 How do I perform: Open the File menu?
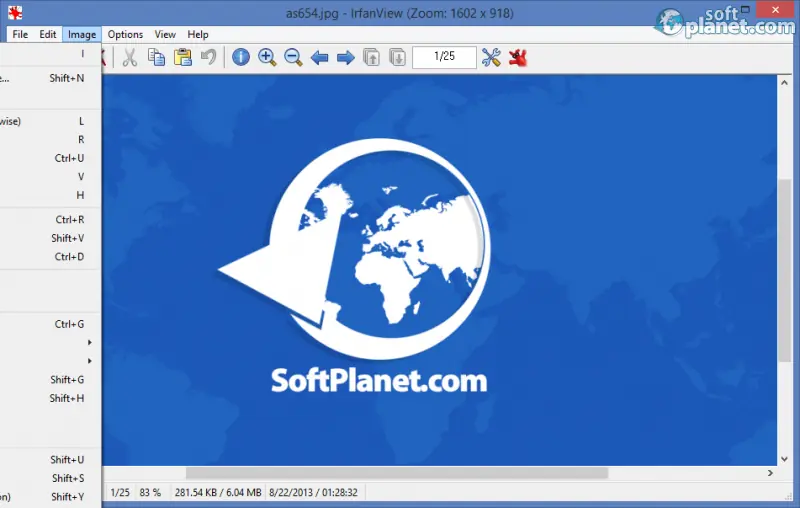20,34
